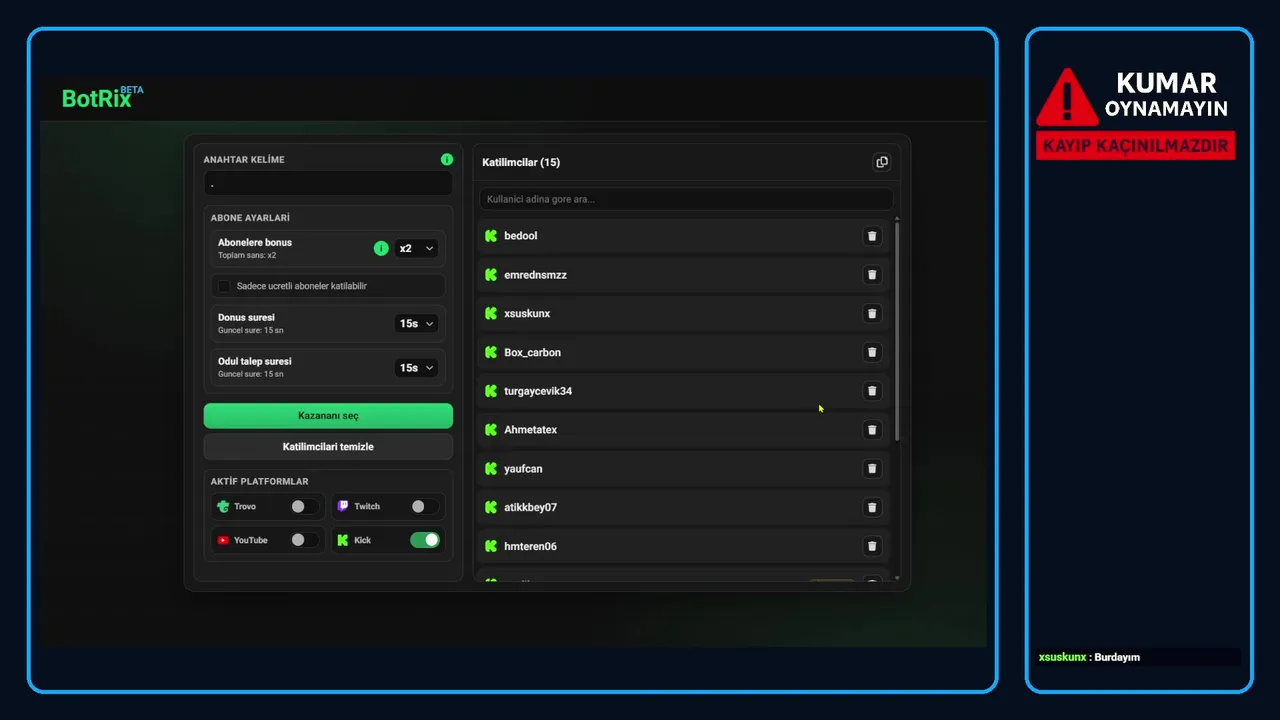Remove atikkbey07 with the trash icon
Screen dimensions: 1280x720
coord(872,507)
